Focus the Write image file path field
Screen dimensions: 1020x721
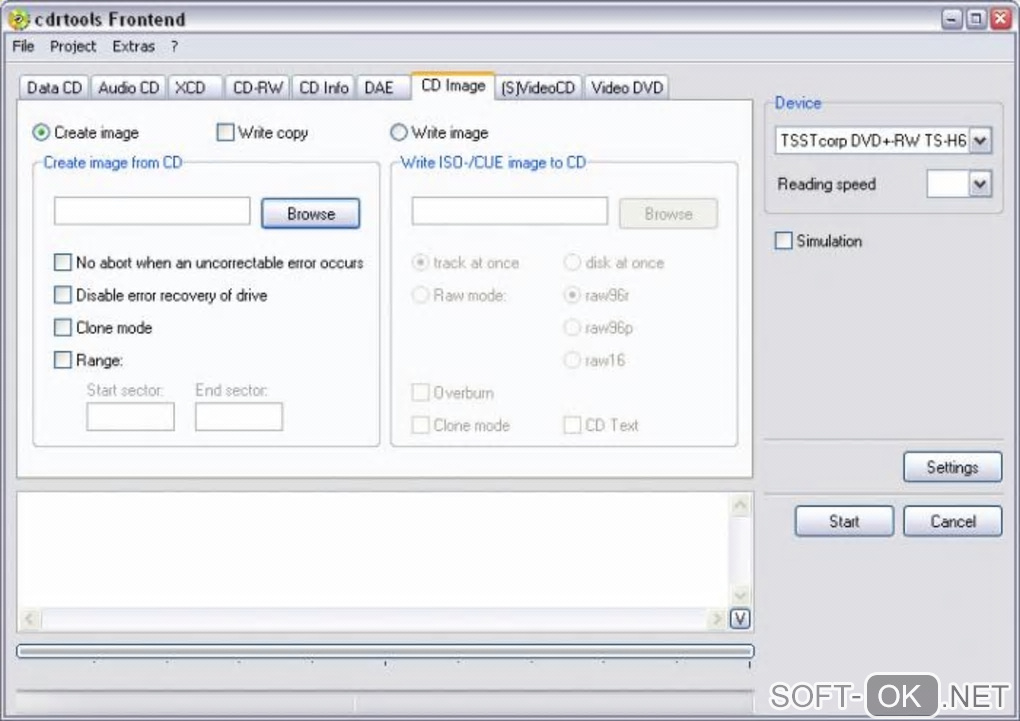(x=510, y=211)
